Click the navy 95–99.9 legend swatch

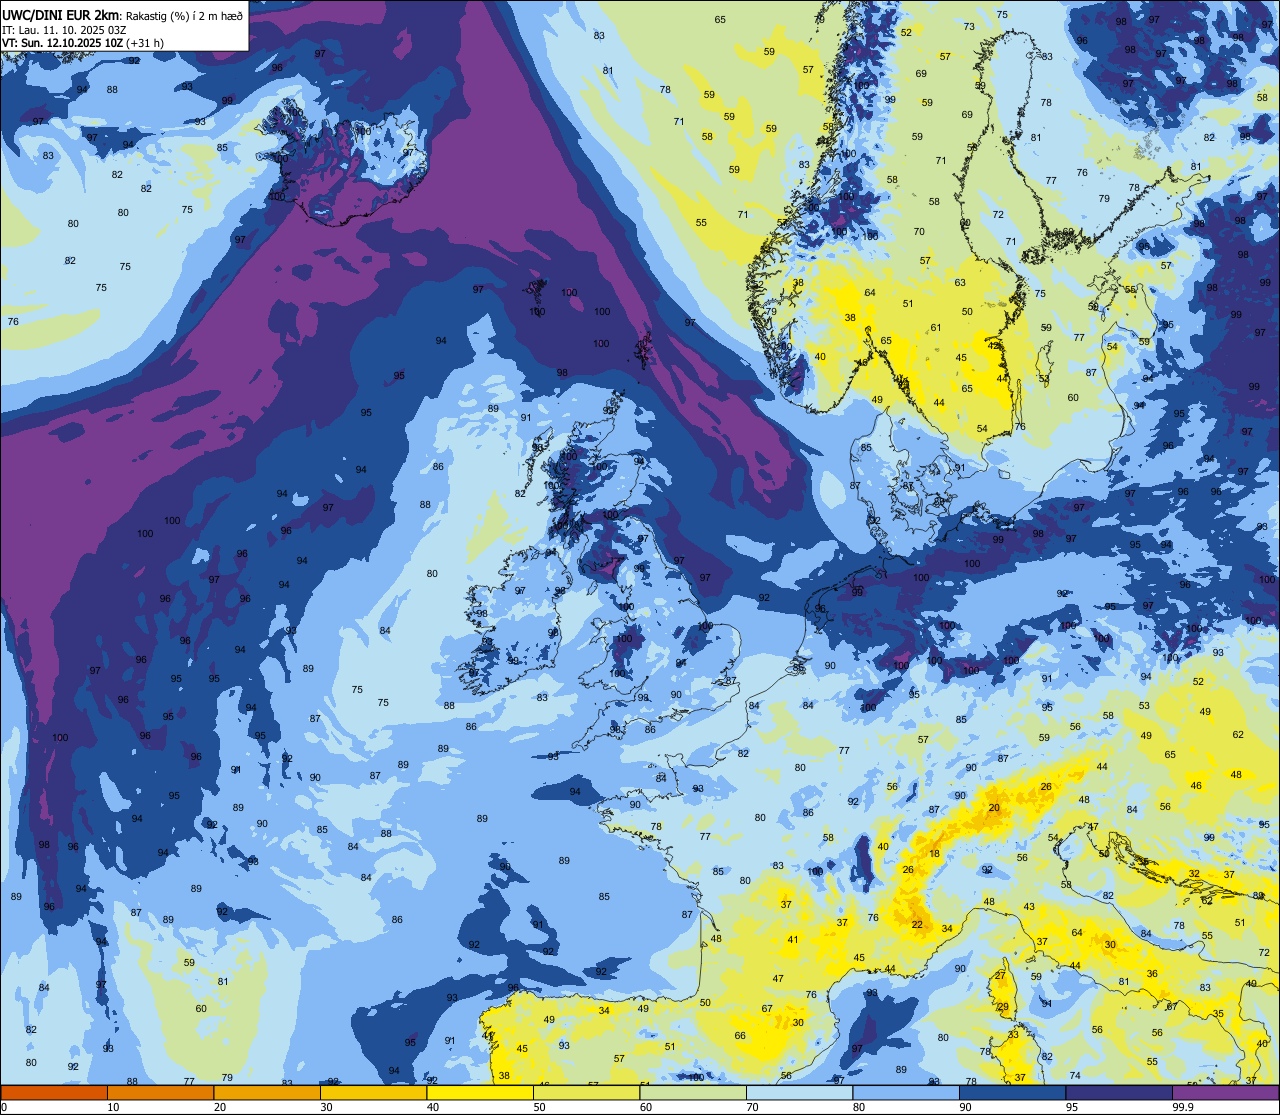[x=1119, y=1093]
